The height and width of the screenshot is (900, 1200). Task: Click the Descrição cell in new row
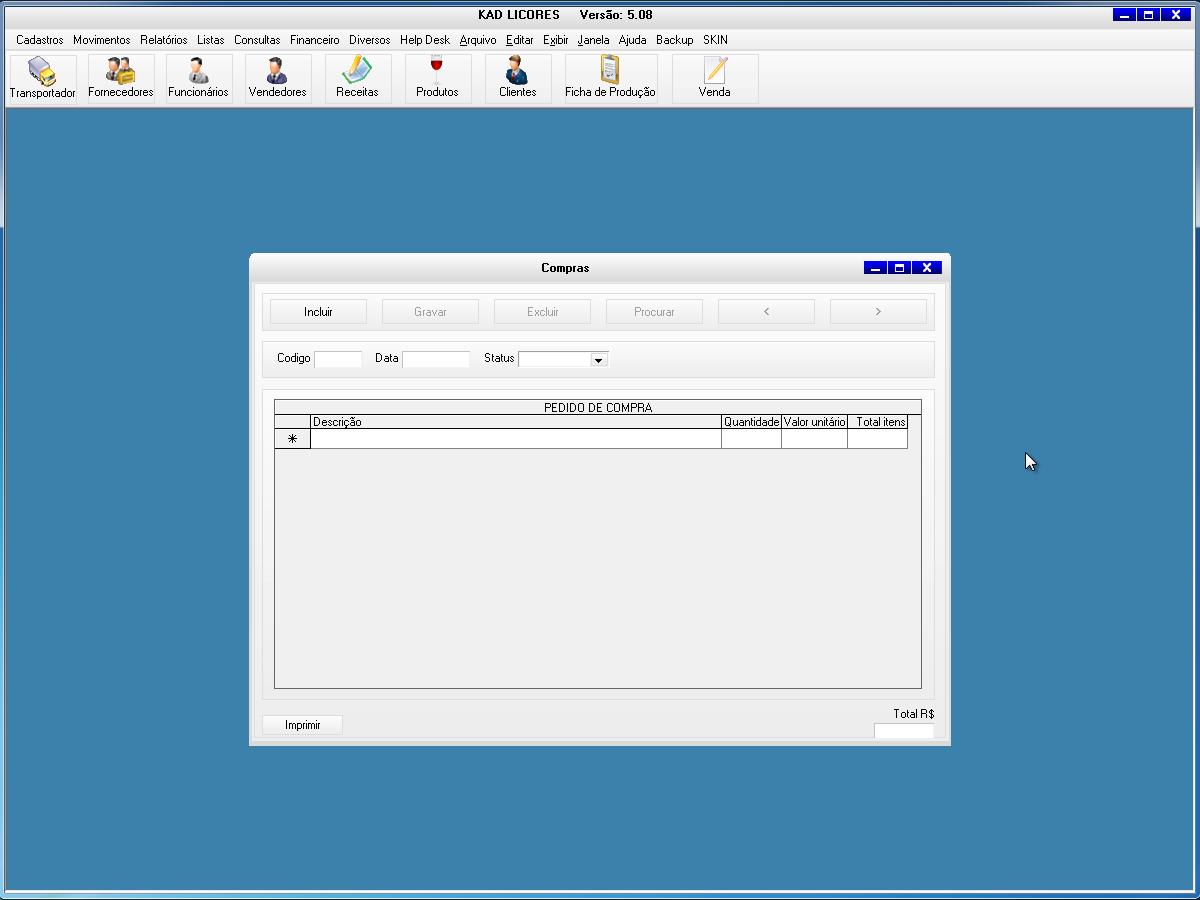516,439
